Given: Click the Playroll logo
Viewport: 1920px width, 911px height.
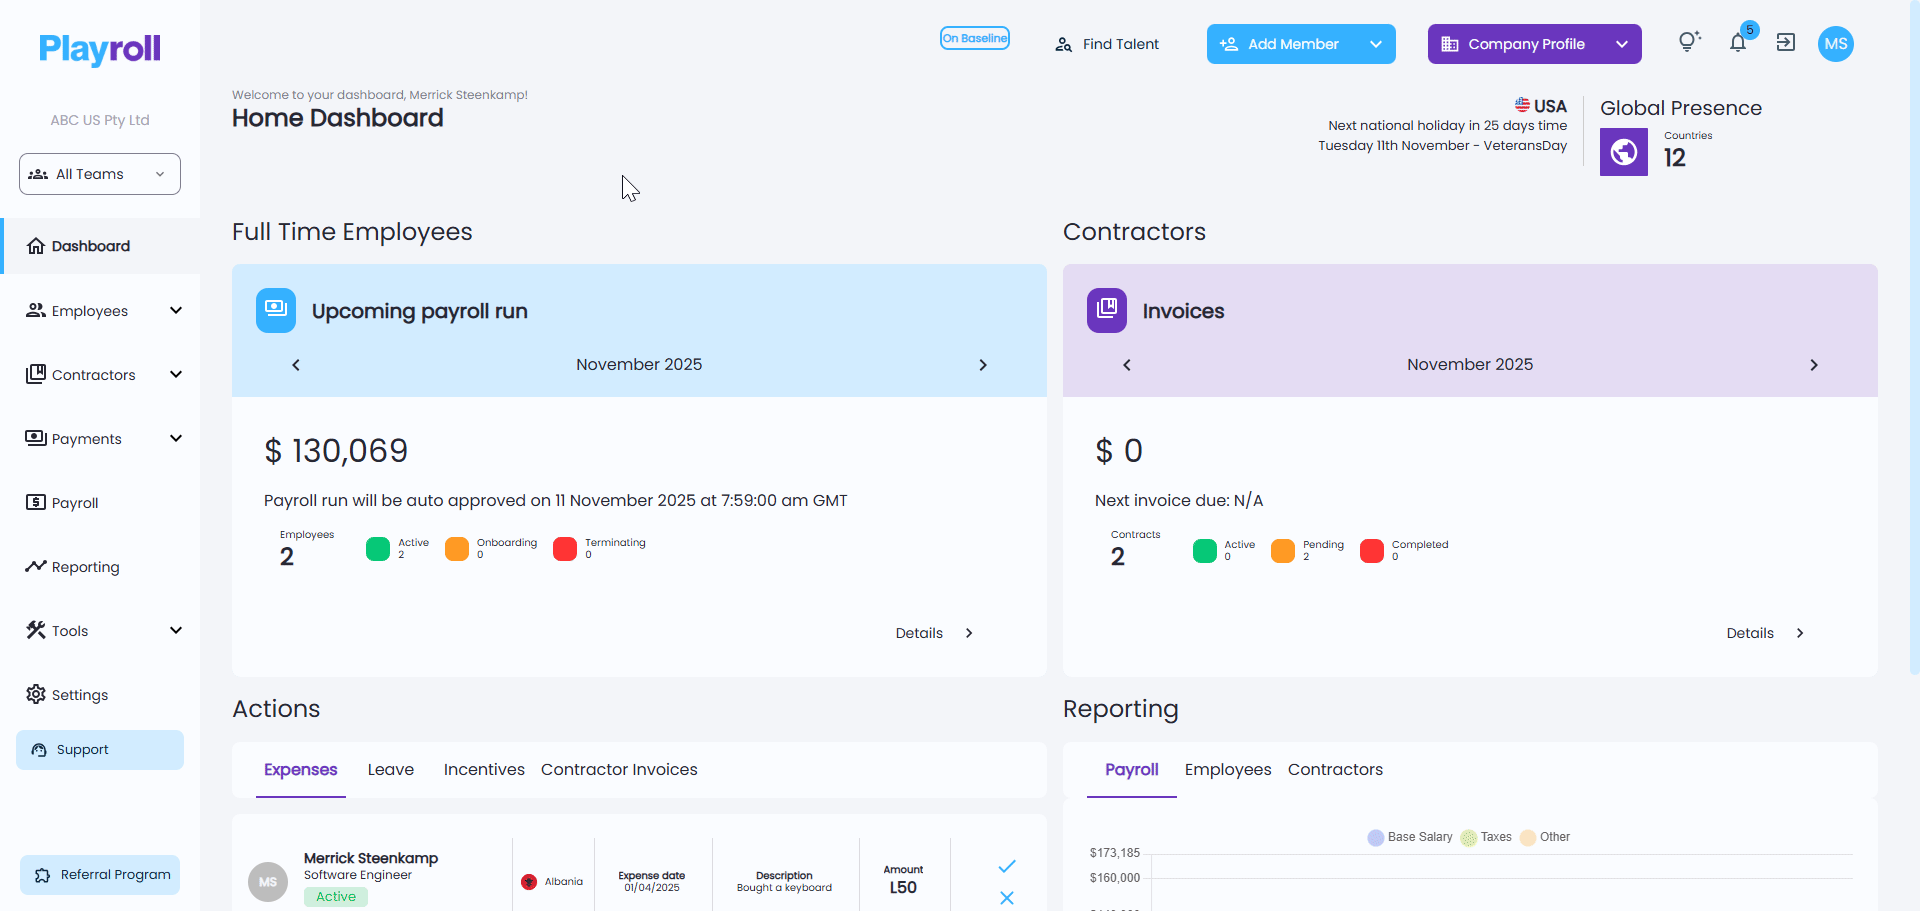Looking at the screenshot, I should point(100,49).
